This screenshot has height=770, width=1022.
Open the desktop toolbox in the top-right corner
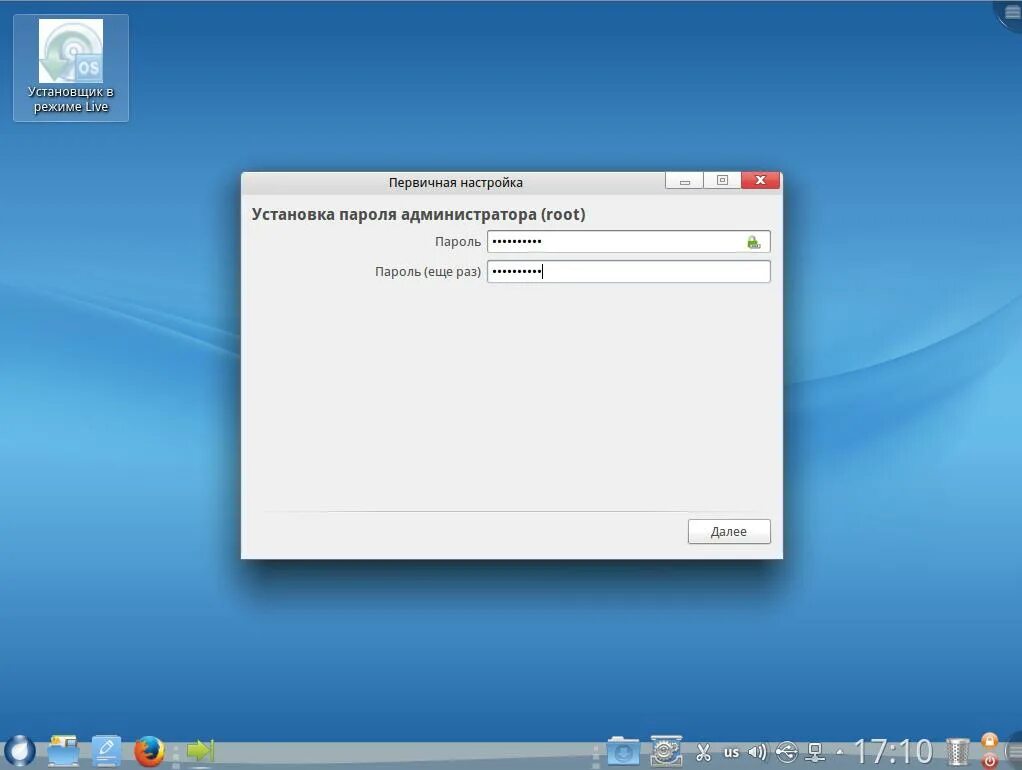tap(1011, 14)
